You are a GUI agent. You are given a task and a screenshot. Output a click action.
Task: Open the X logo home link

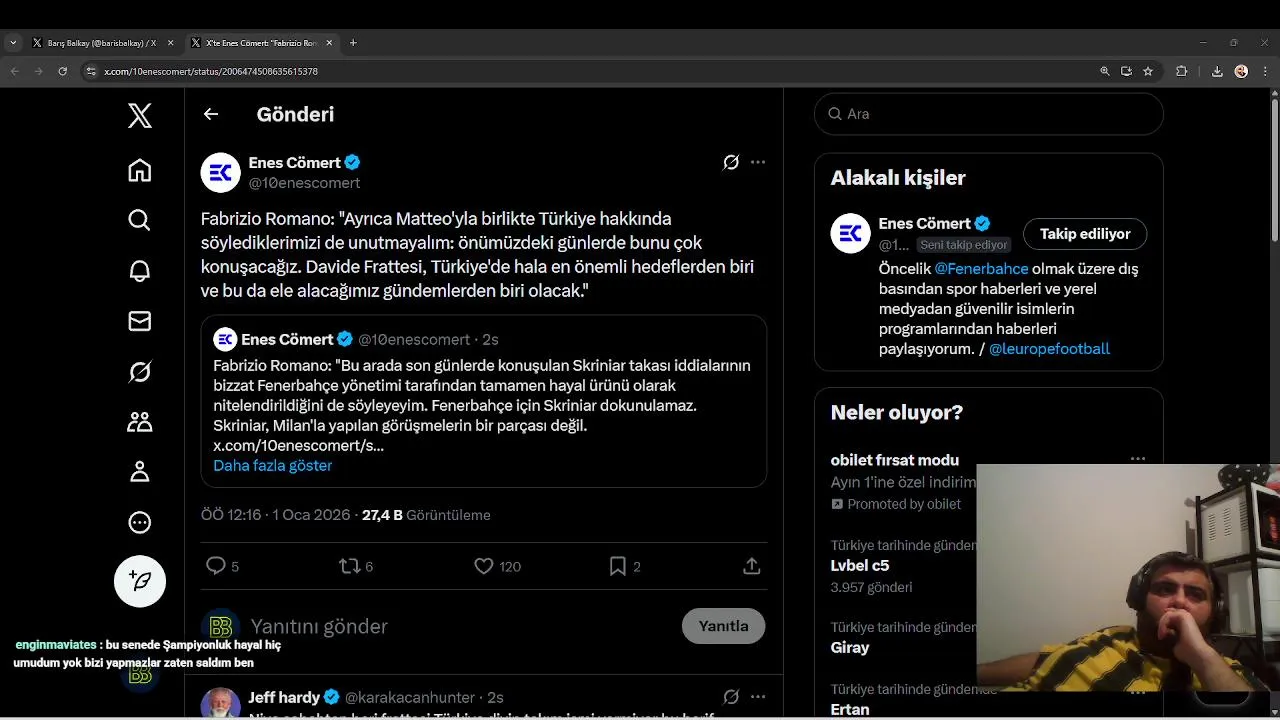coord(140,115)
